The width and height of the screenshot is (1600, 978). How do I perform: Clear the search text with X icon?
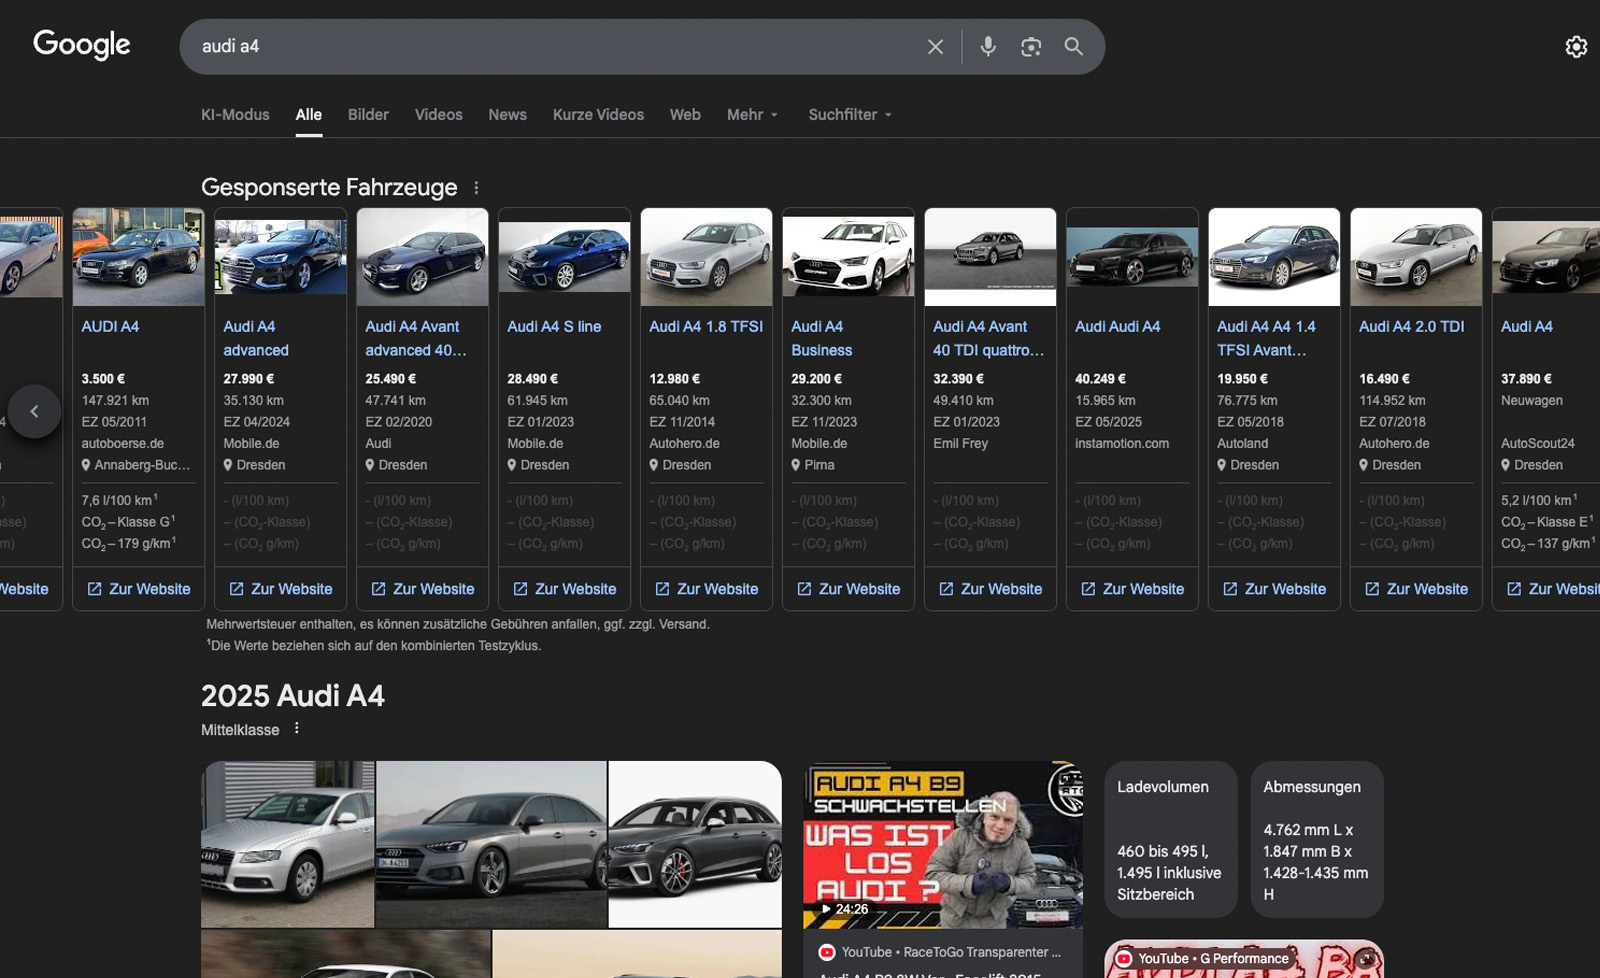coord(935,47)
